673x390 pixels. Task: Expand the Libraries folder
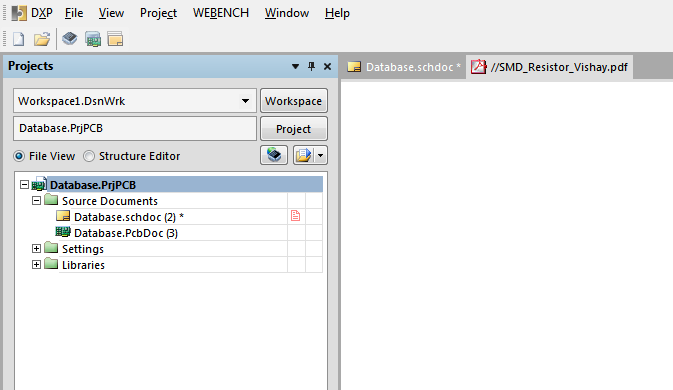coord(36,265)
